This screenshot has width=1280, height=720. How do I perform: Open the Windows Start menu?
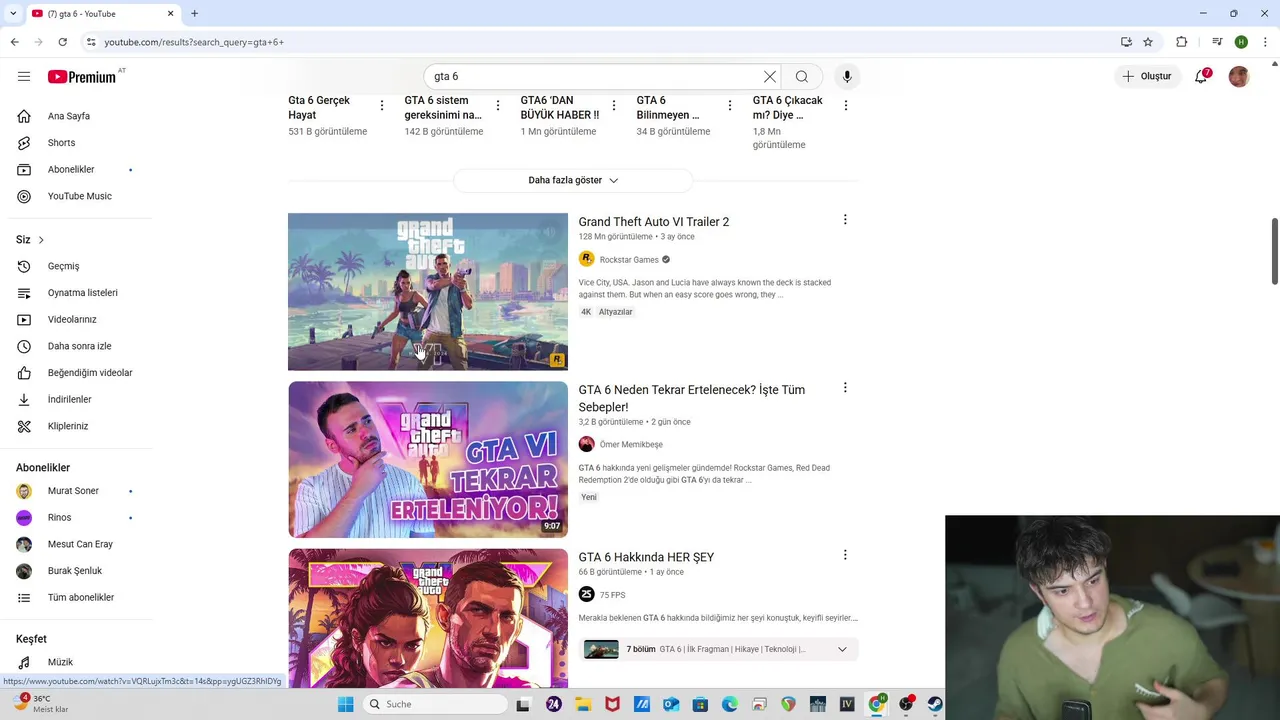pos(345,704)
